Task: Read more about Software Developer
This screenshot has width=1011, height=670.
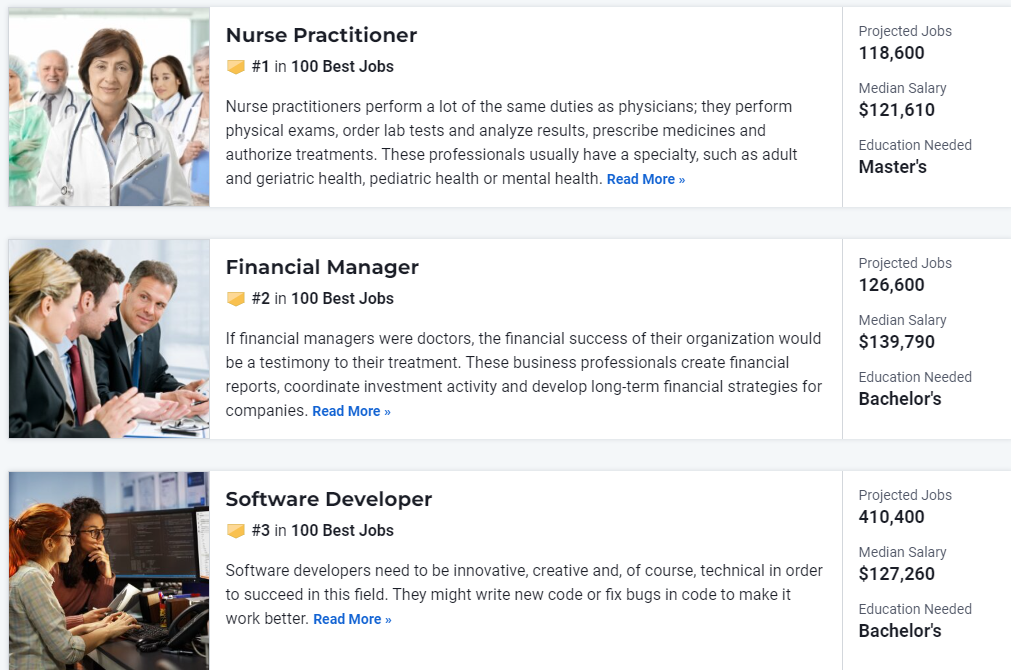Action: coord(352,620)
